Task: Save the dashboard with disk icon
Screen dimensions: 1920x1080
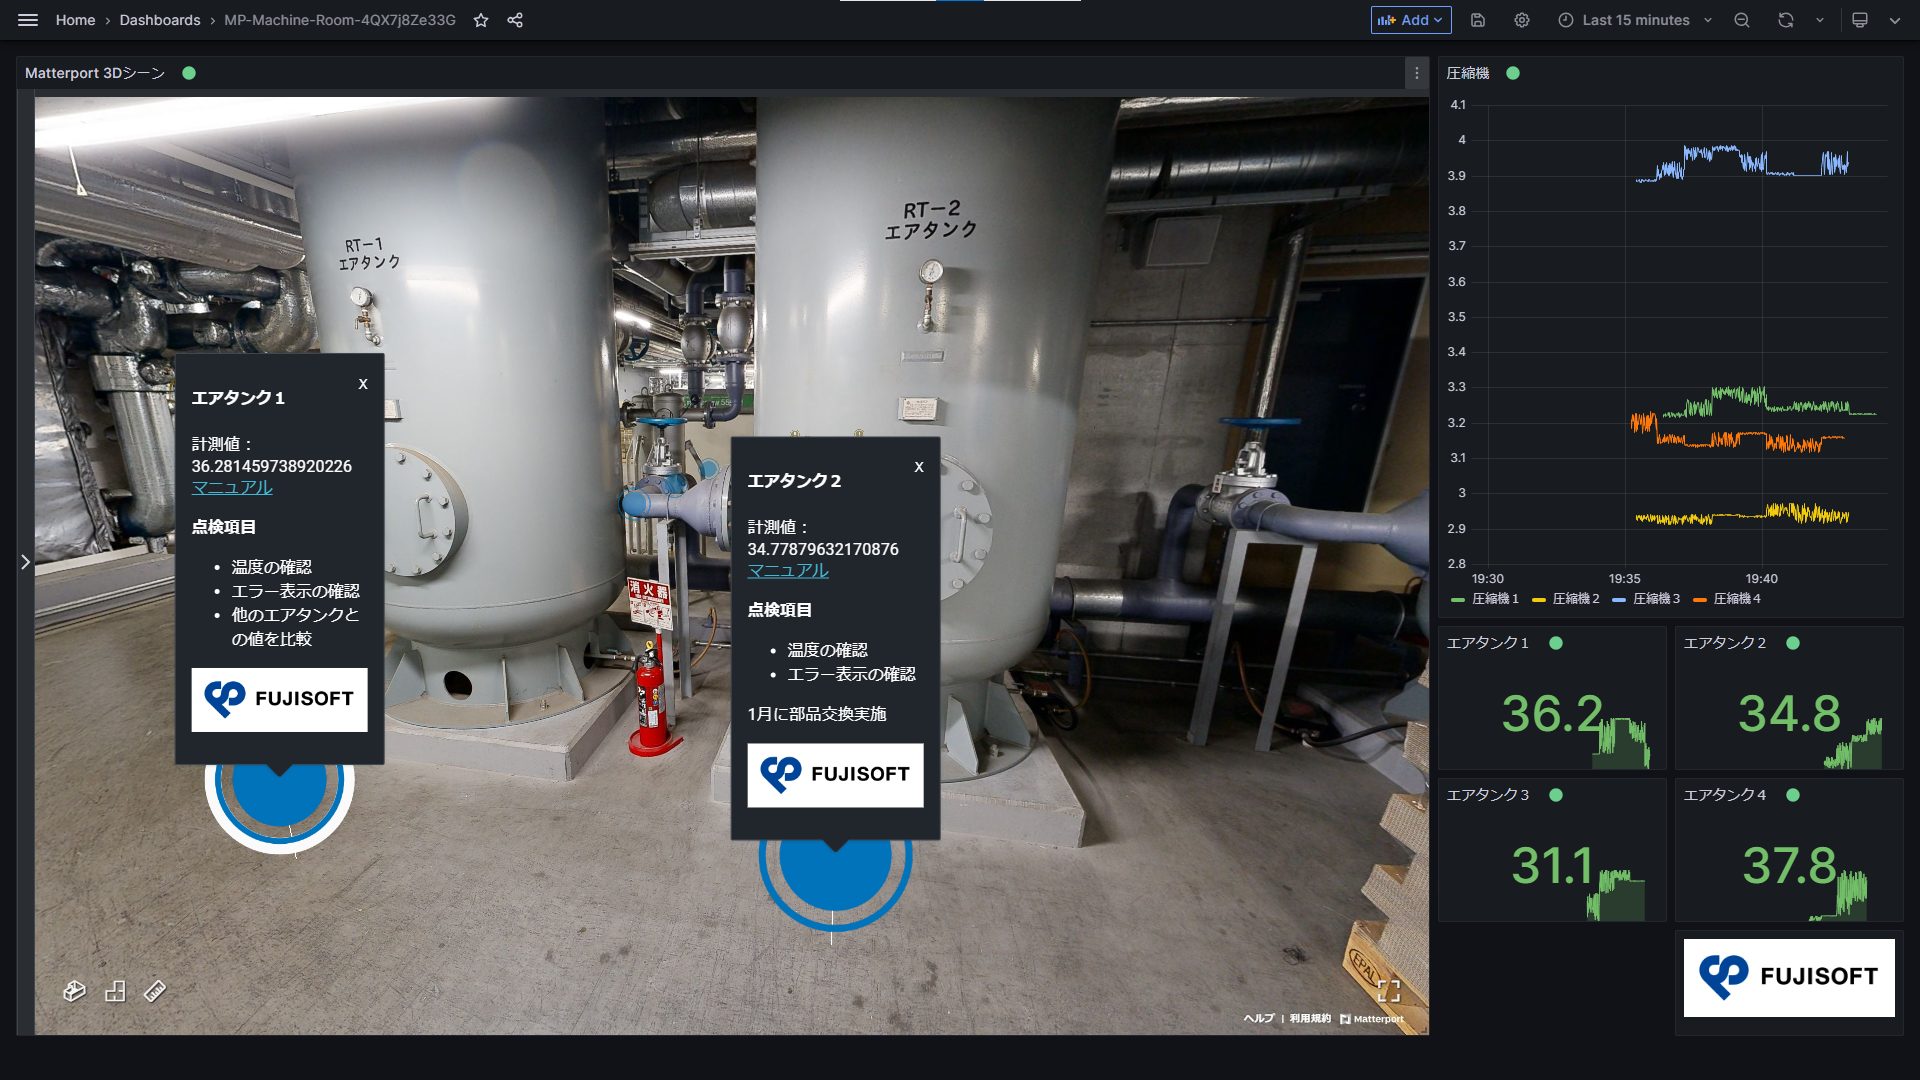Action: click(1478, 20)
